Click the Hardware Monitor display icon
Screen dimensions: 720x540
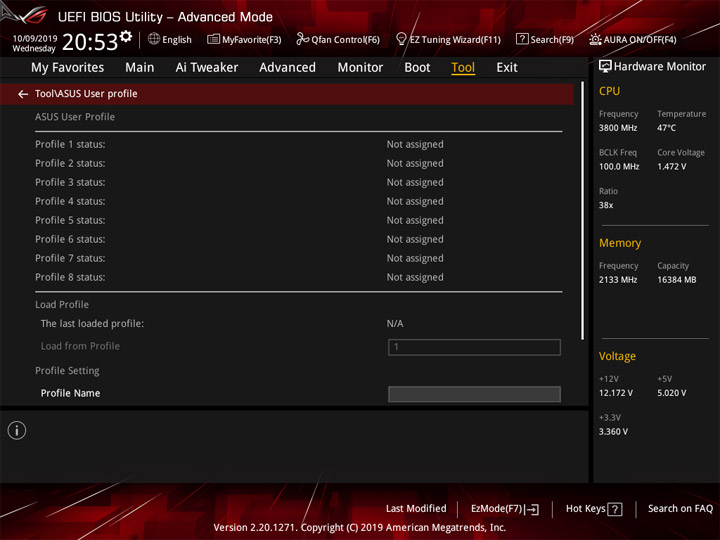pyautogui.click(x=605, y=67)
